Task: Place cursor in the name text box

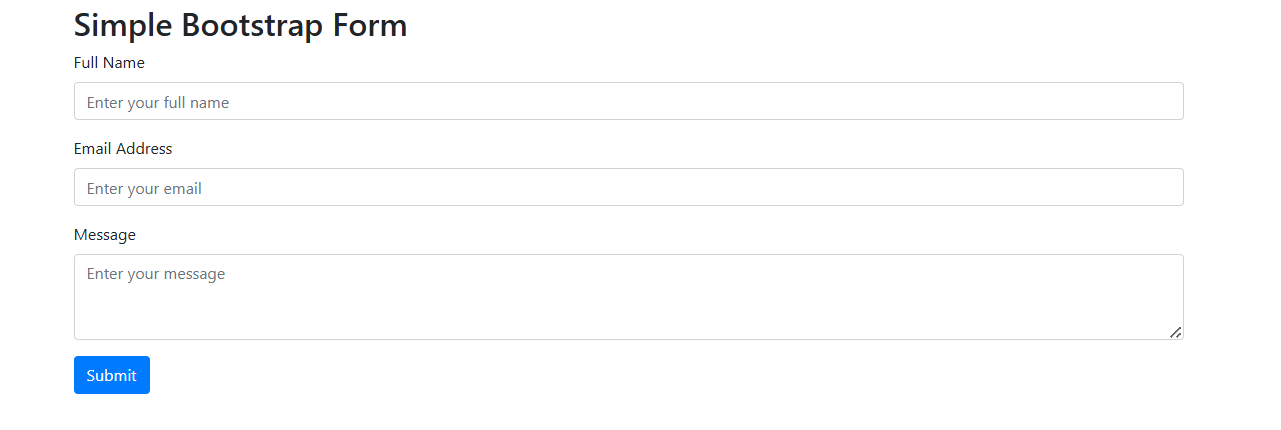Action: pyautogui.click(x=628, y=101)
